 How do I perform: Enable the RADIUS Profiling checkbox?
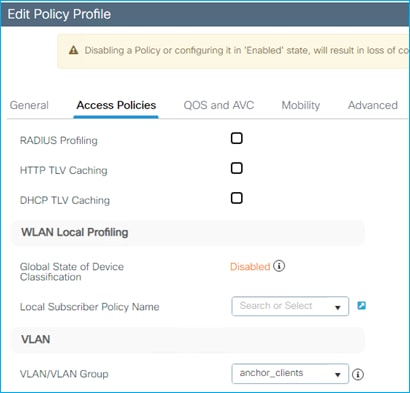(x=237, y=138)
